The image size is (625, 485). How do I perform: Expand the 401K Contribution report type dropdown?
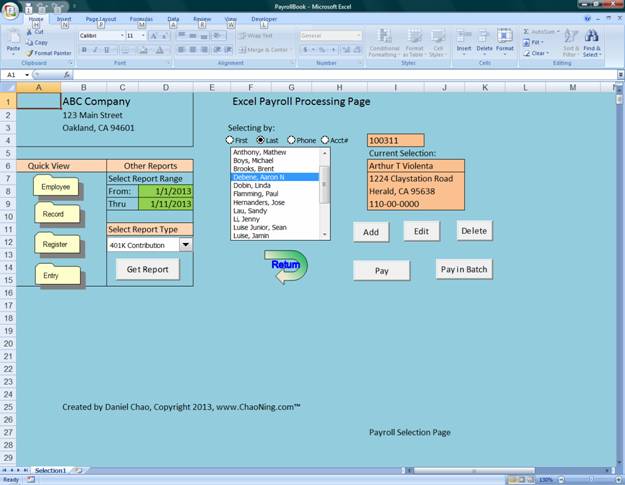[185, 244]
